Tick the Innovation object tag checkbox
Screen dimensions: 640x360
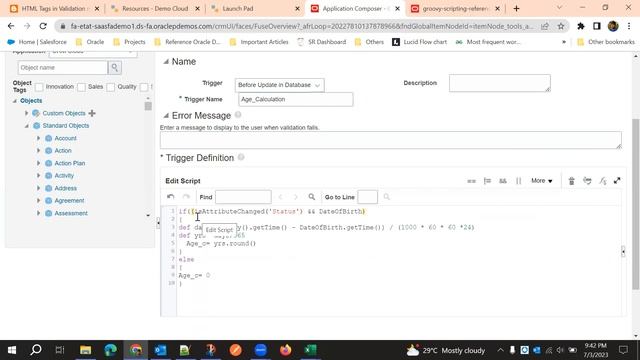(x=39, y=87)
